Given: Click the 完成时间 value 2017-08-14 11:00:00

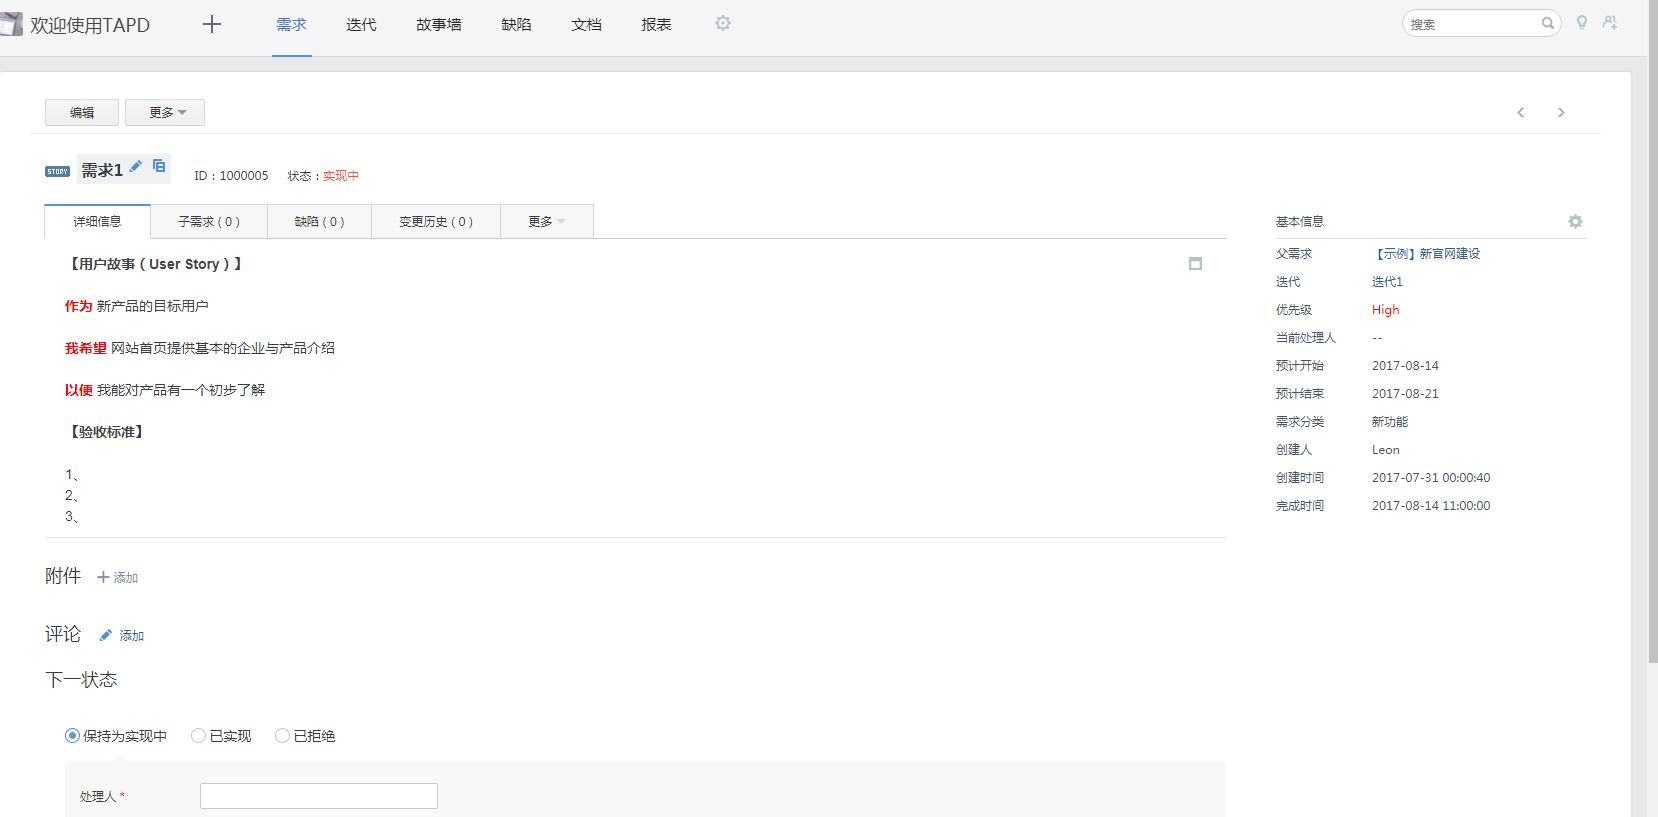Looking at the screenshot, I should pos(1431,506).
